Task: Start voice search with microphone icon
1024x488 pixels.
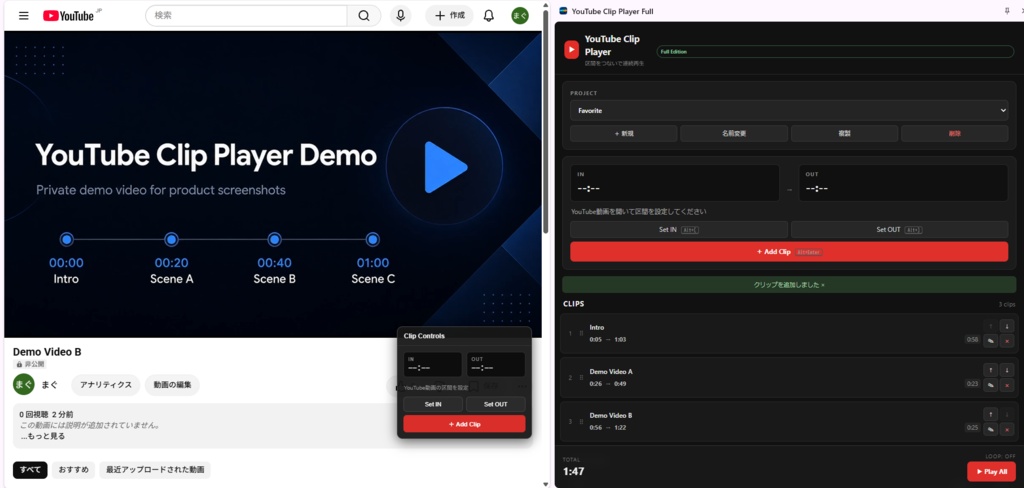Action: (x=400, y=16)
